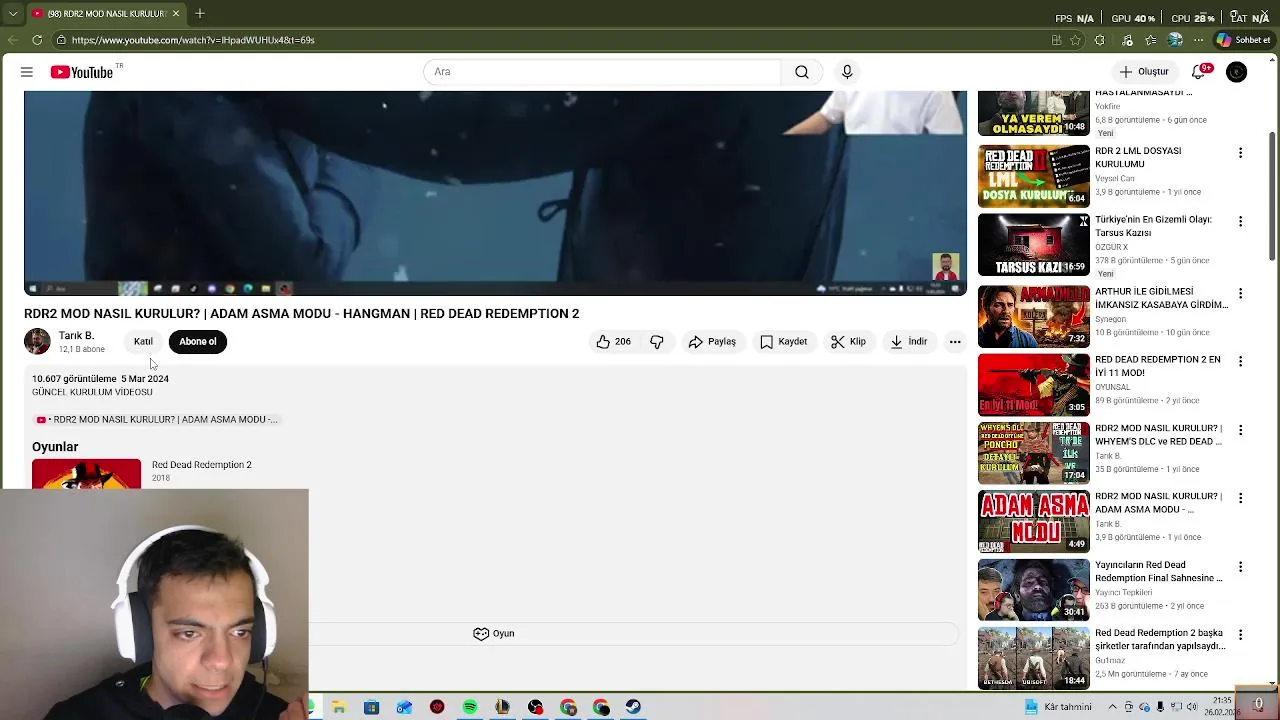Click the Kâr tahmini taskbar widget

1059,707
